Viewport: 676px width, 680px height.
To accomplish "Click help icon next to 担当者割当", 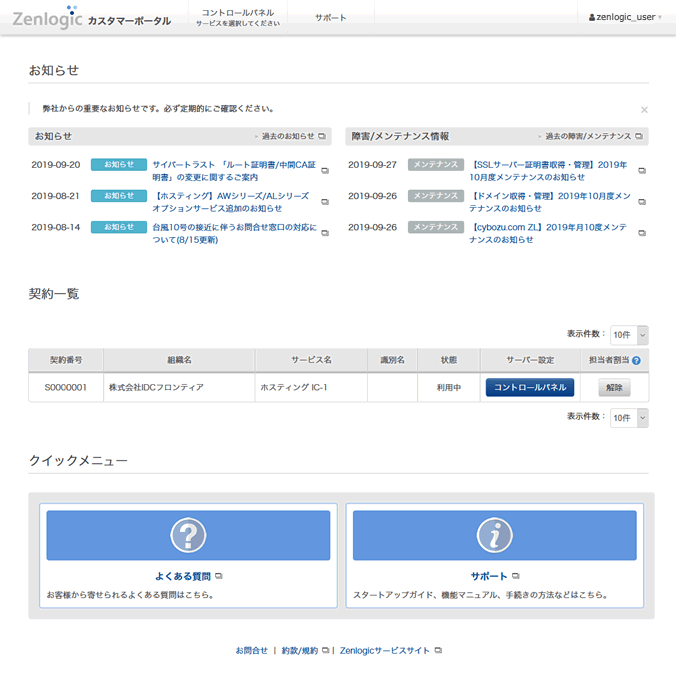I will coord(637,360).
